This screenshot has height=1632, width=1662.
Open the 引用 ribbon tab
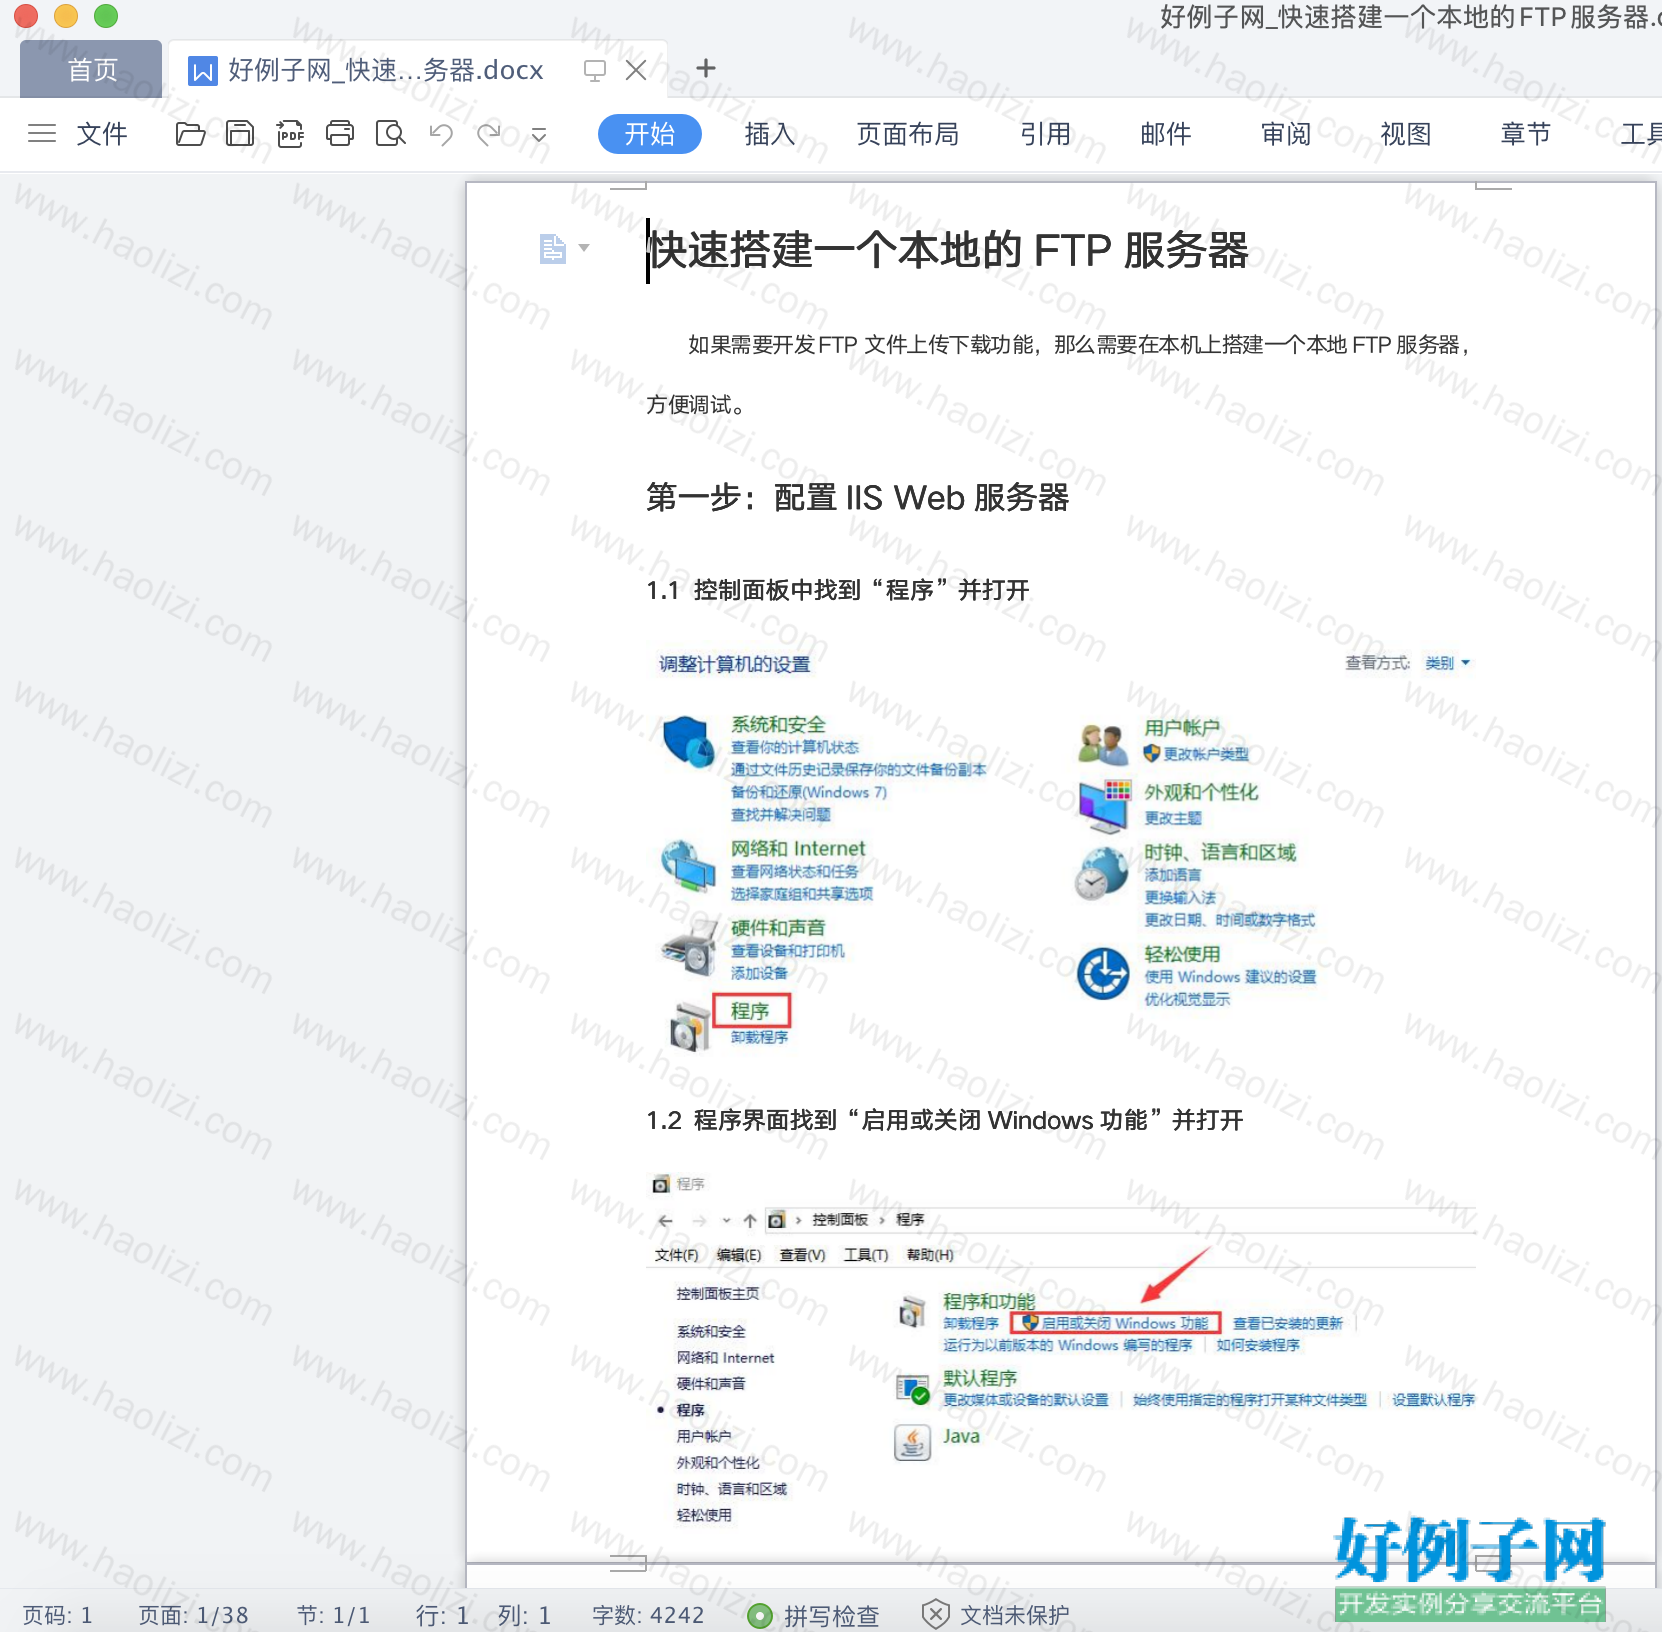point(1046,134)
